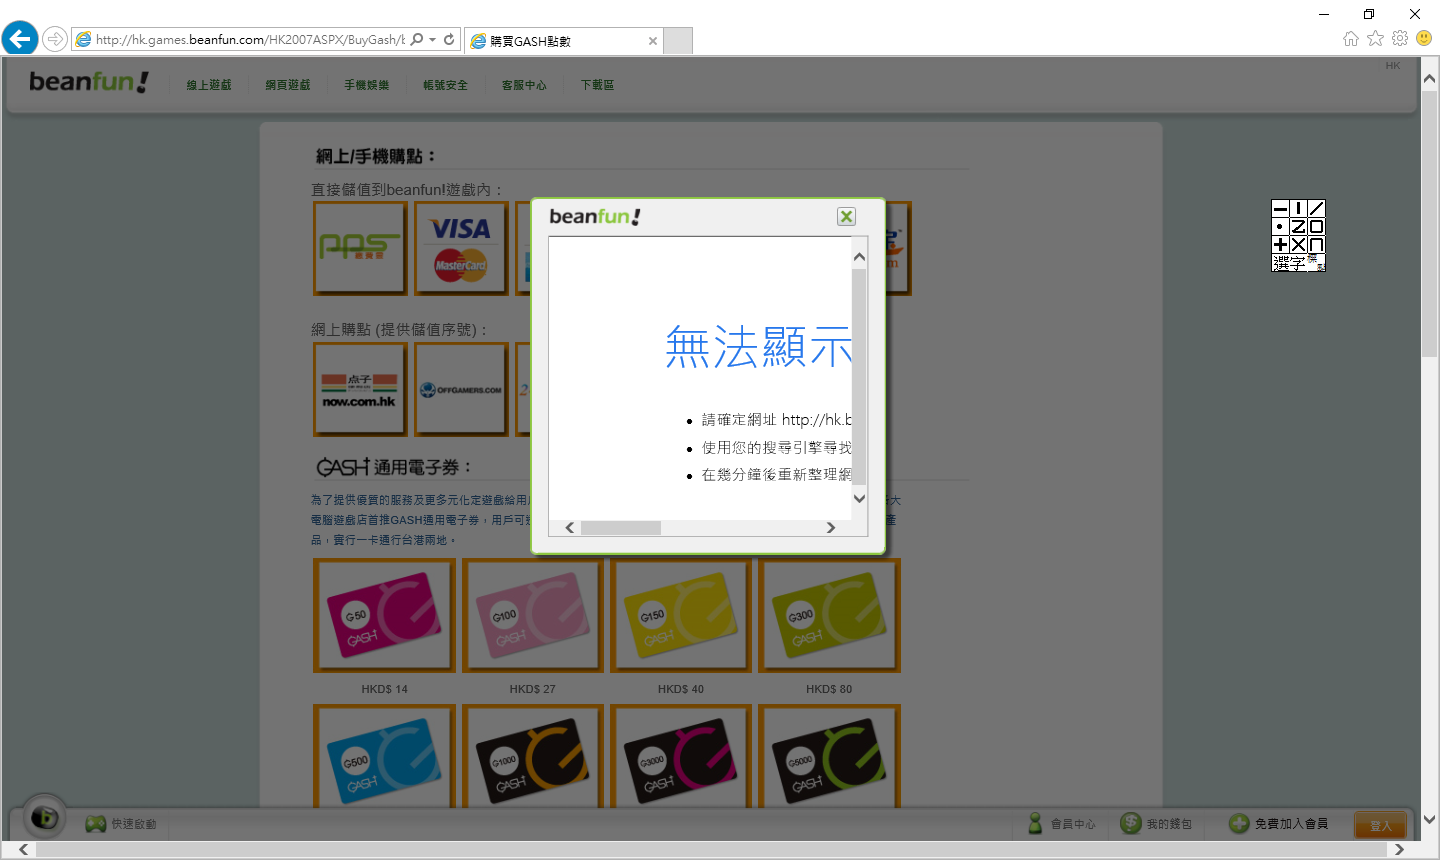
Task: Select the G150 GASH card HKD$ 40
Action: point(680,615)
